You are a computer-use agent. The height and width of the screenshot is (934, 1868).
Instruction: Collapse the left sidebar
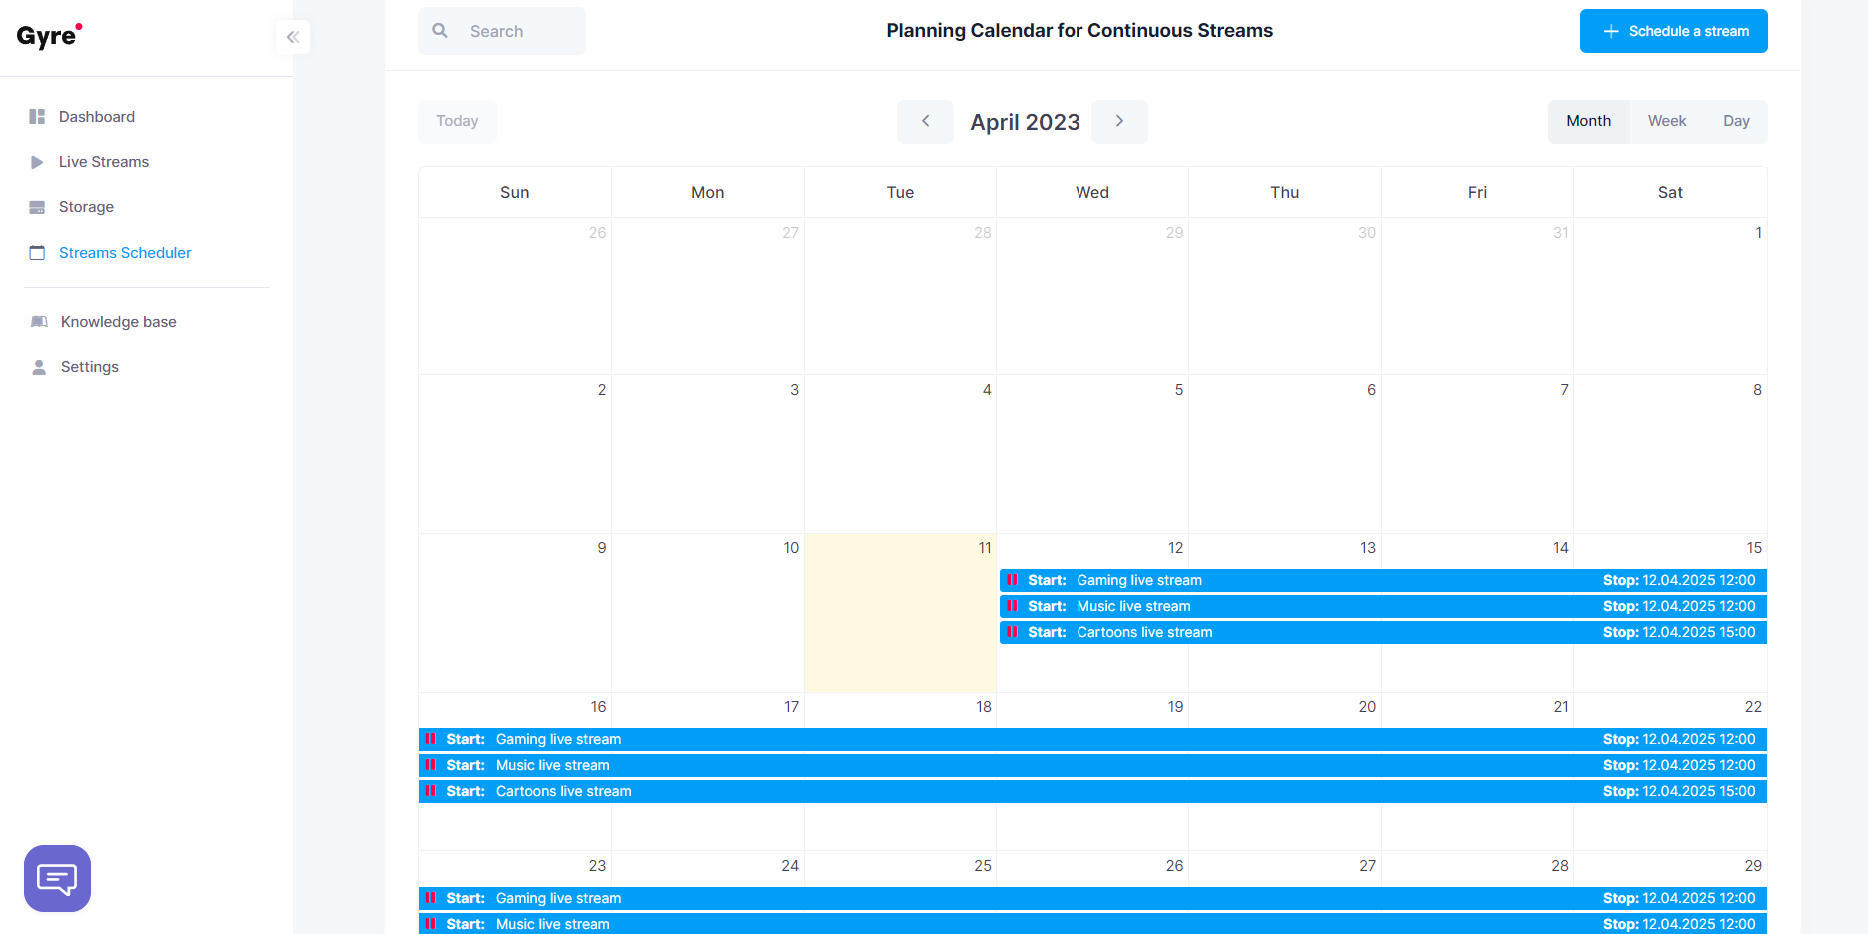click(292, 37)
